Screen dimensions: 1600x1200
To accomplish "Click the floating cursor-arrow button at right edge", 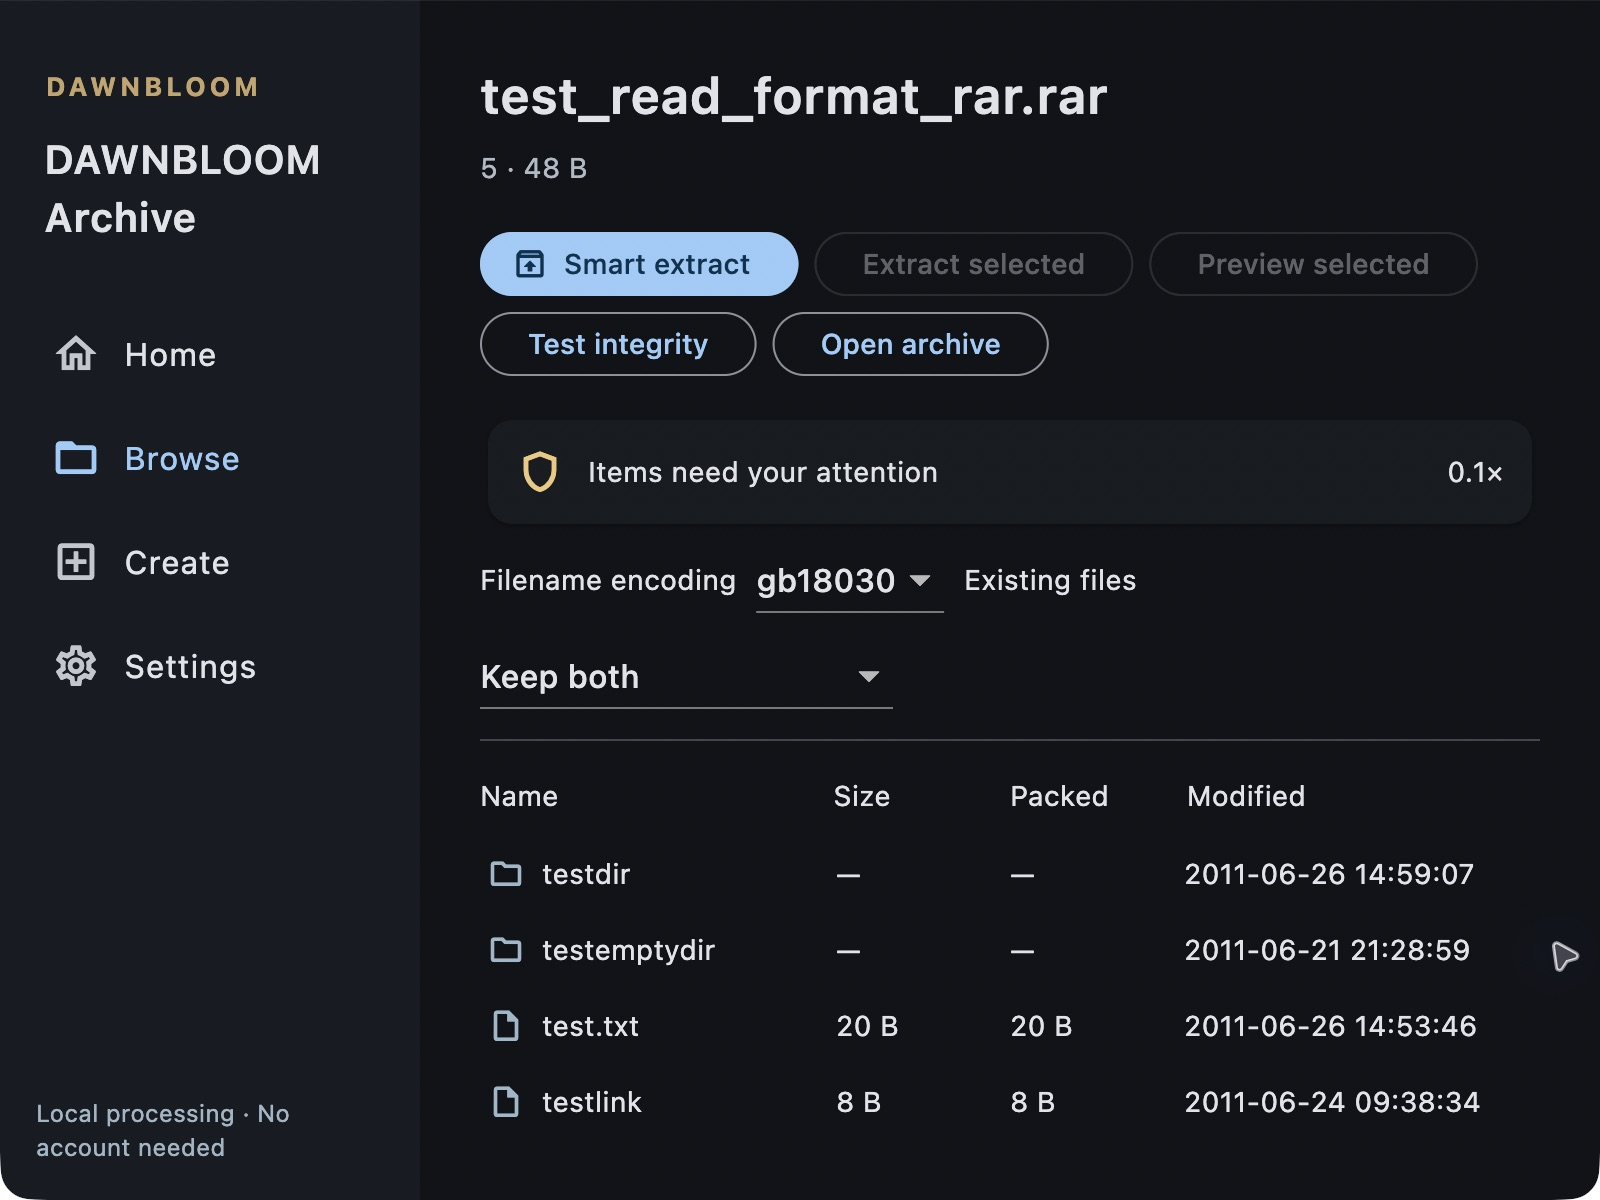I will point(1564,956).
